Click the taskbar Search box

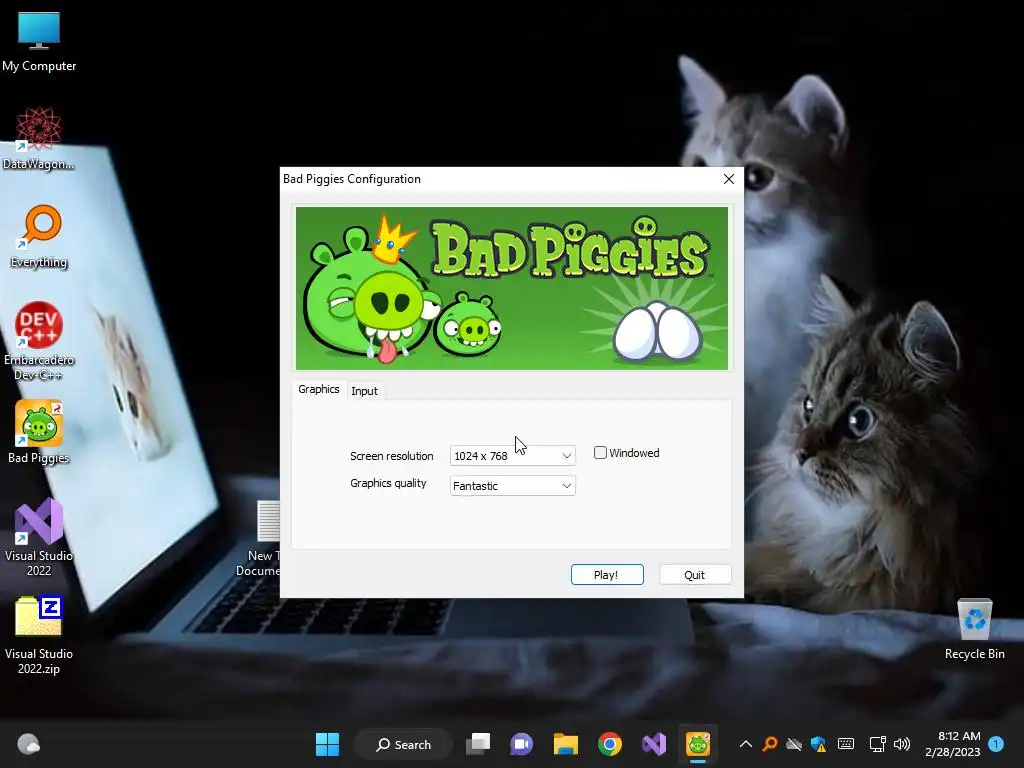[404, 744]
